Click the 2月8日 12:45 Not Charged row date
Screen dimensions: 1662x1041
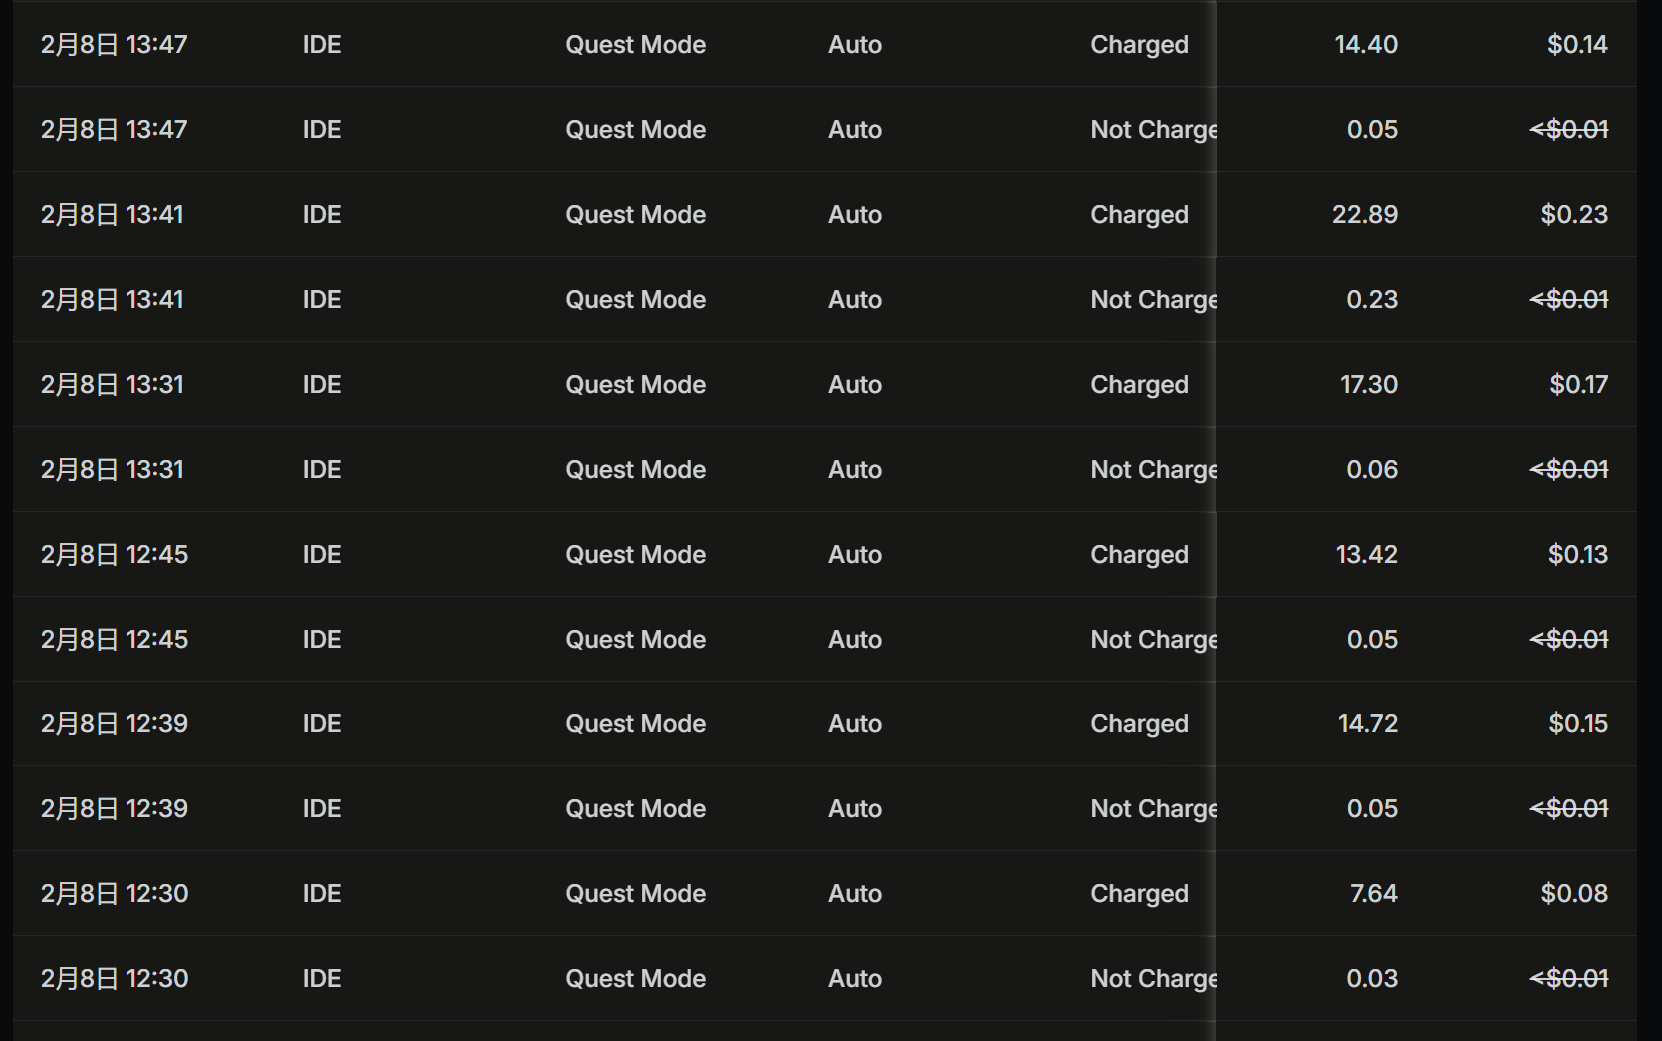[114, 639]
